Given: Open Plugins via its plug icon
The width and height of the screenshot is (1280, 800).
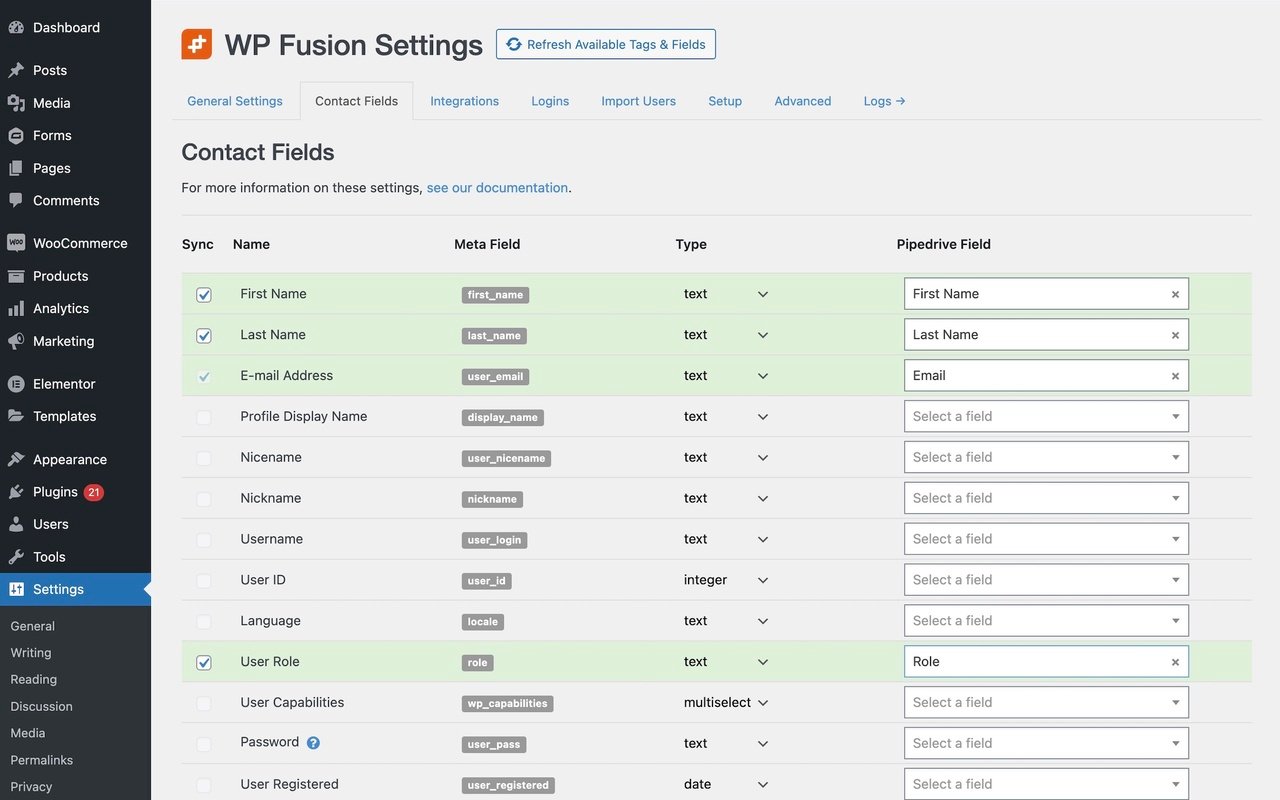Looking at the screenshot, I should [16, 492].
